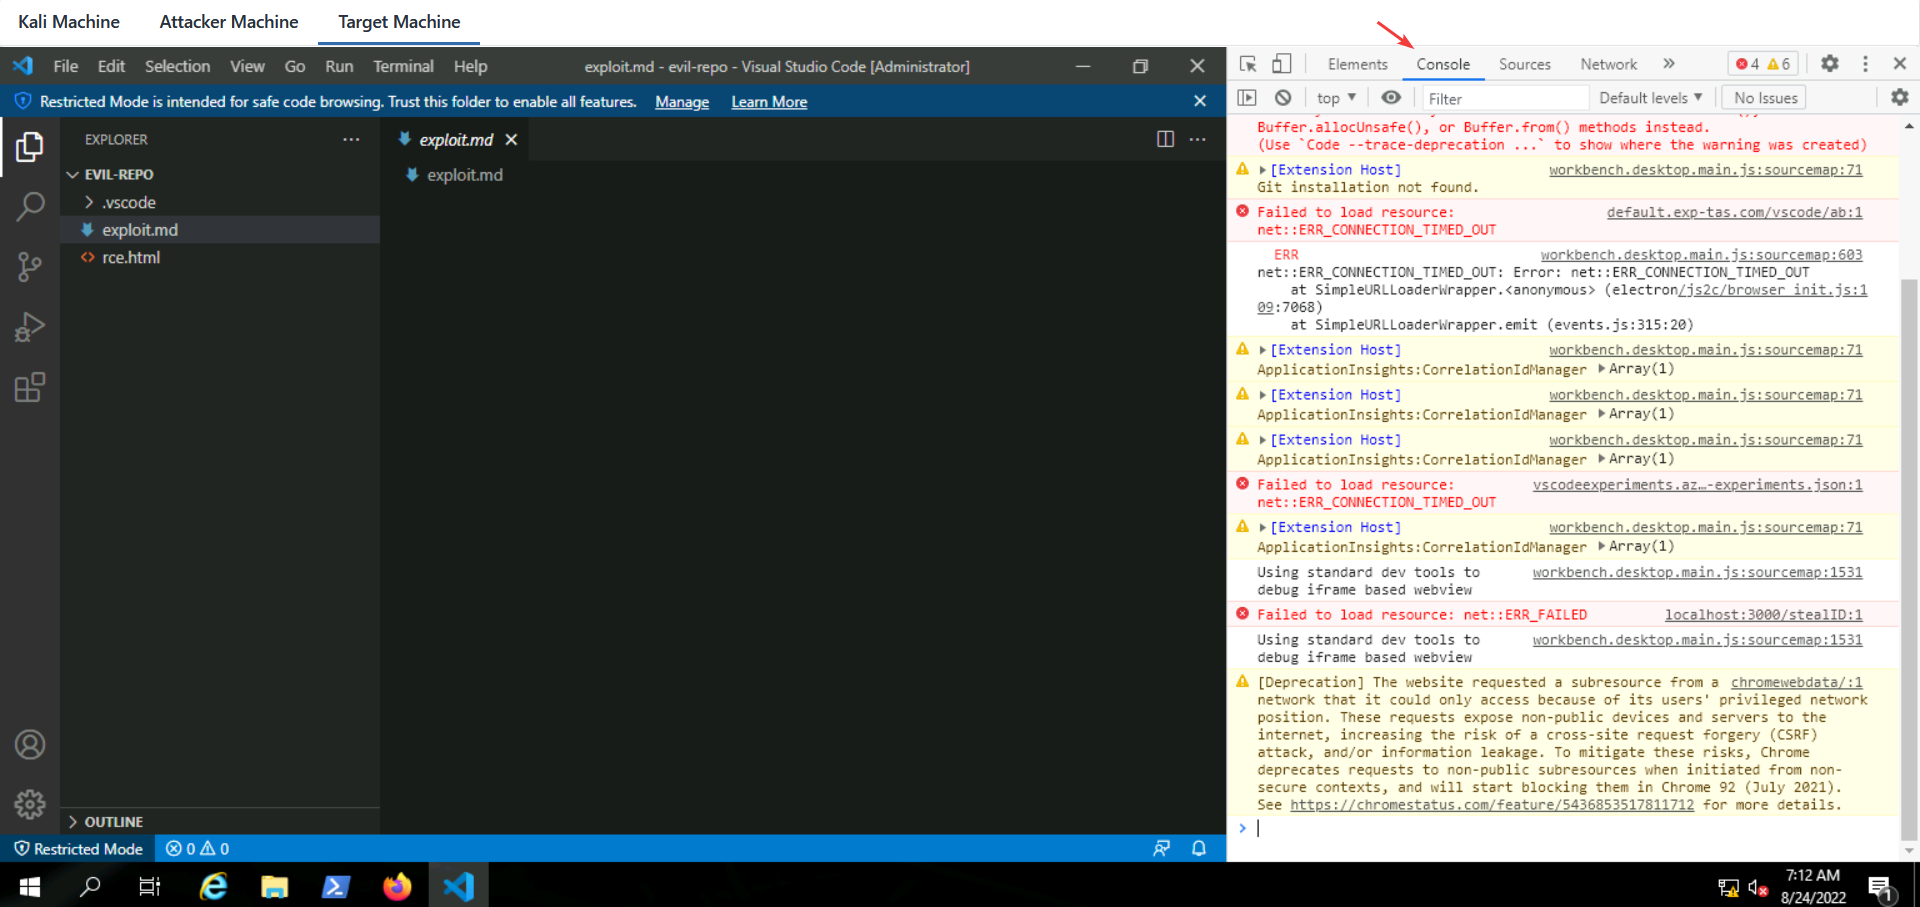Open the Default levels dropdown
Image resolution: width=1920 pixels, height=907 pixels.
(1650, 98)
